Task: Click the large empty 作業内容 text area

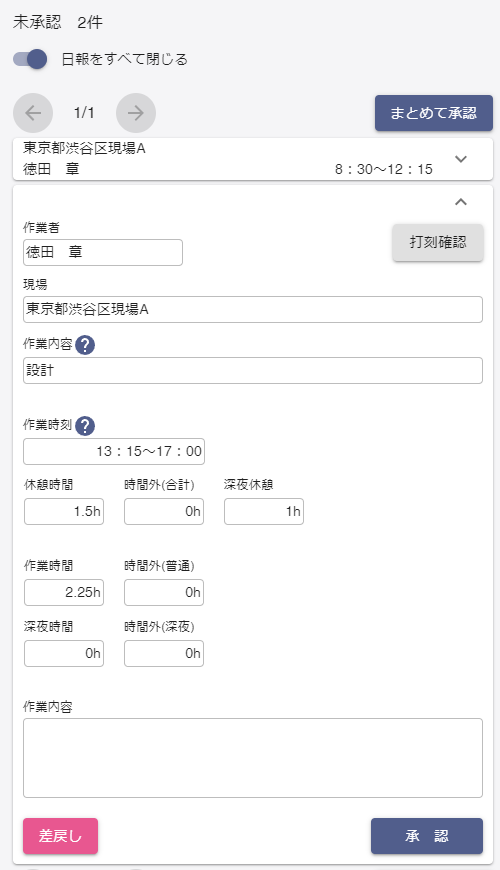Action: point(253,758)
